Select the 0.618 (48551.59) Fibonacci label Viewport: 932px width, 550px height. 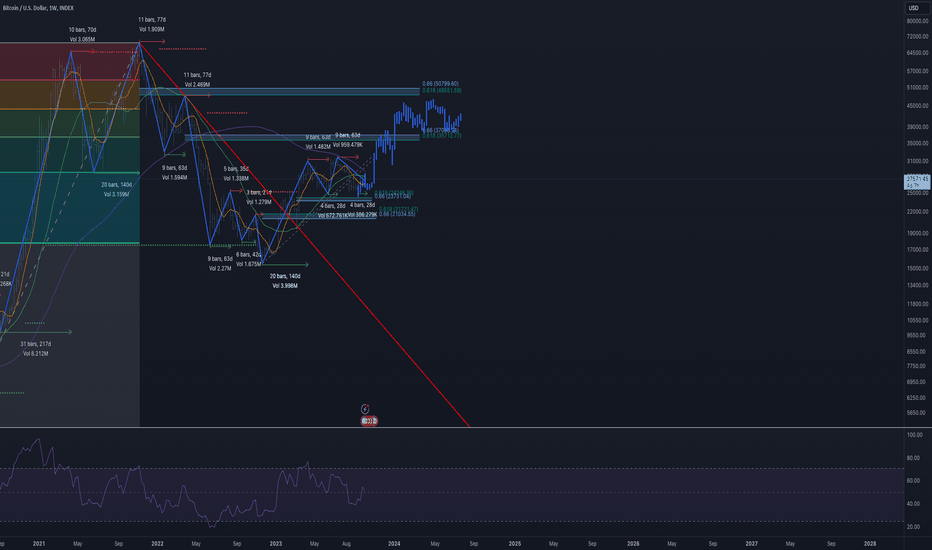[442, 90]
